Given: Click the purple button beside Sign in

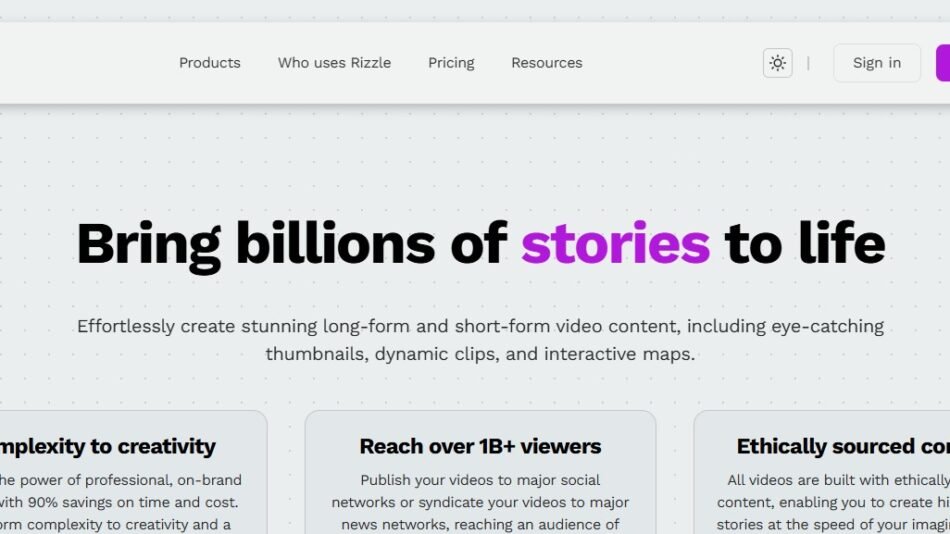Looking at the screenshot, I should tap(943, 62).
